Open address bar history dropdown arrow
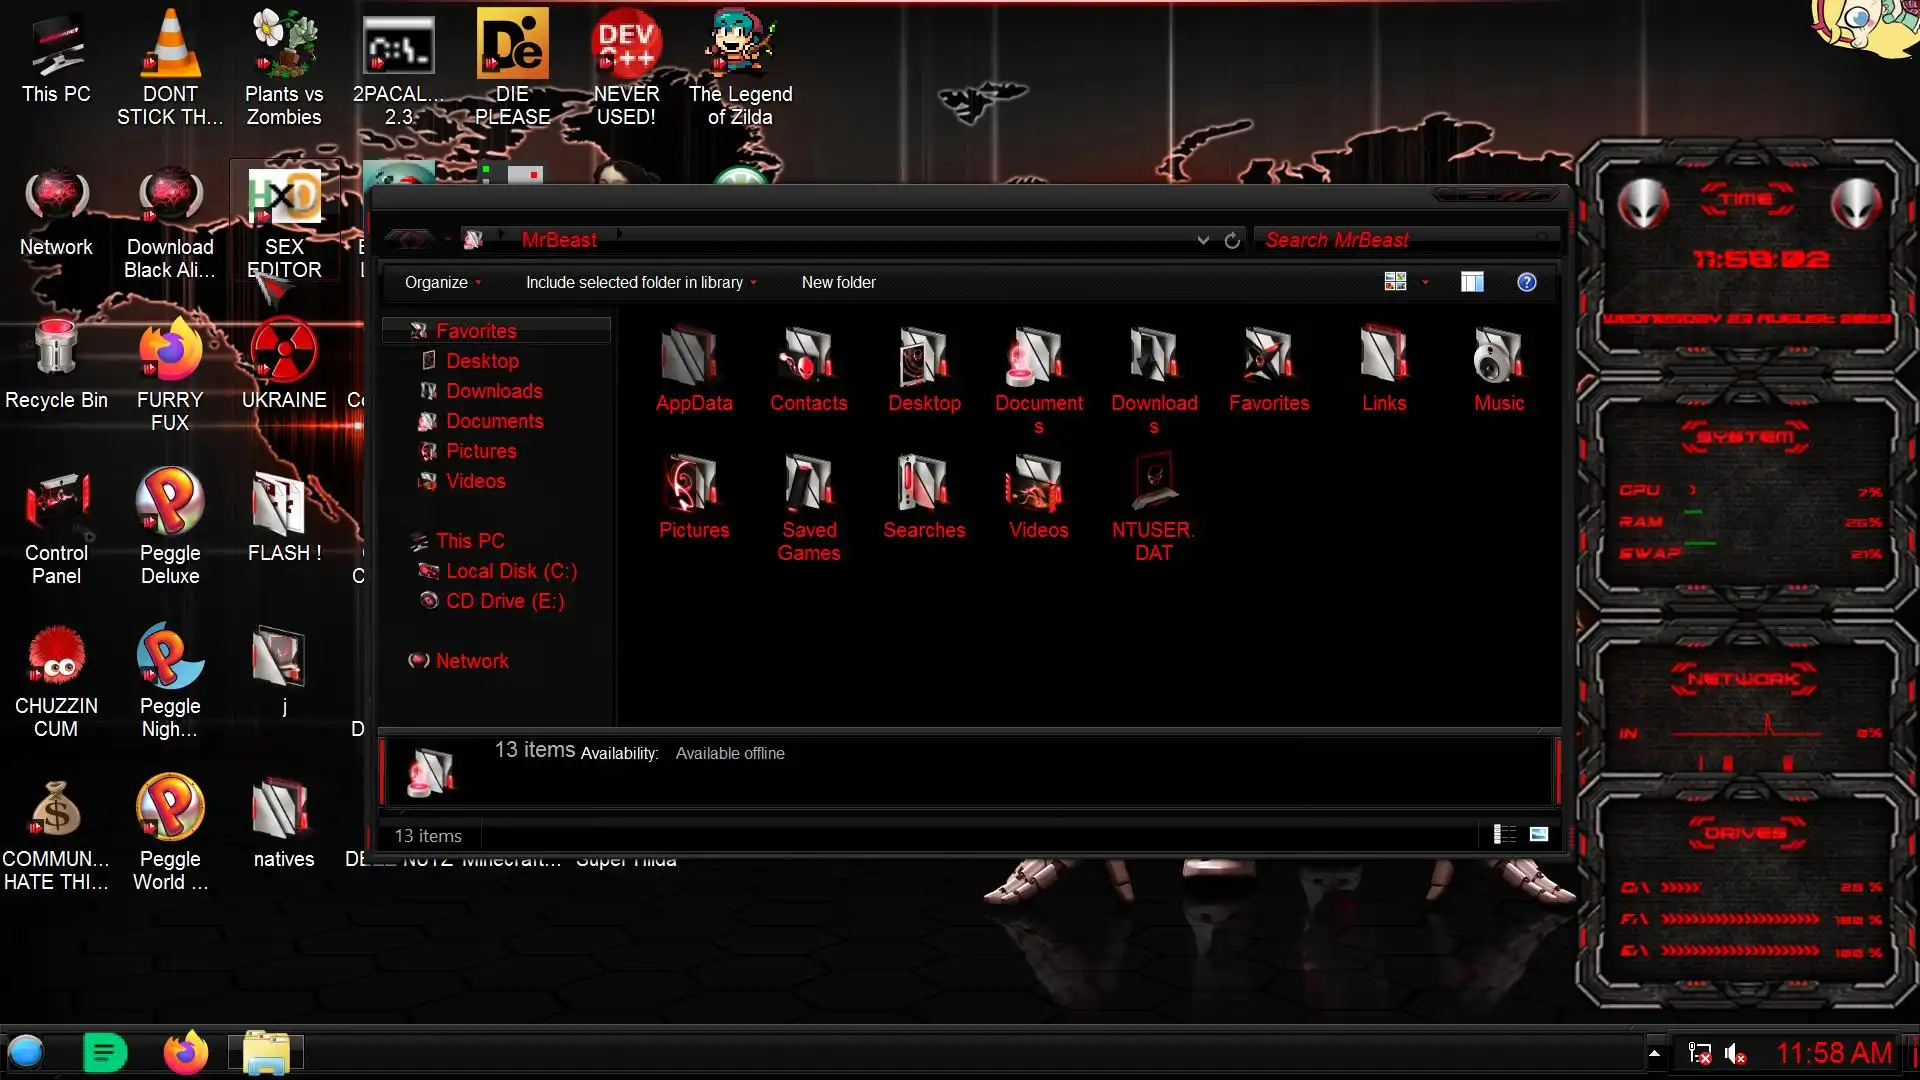 point(1203,240)
